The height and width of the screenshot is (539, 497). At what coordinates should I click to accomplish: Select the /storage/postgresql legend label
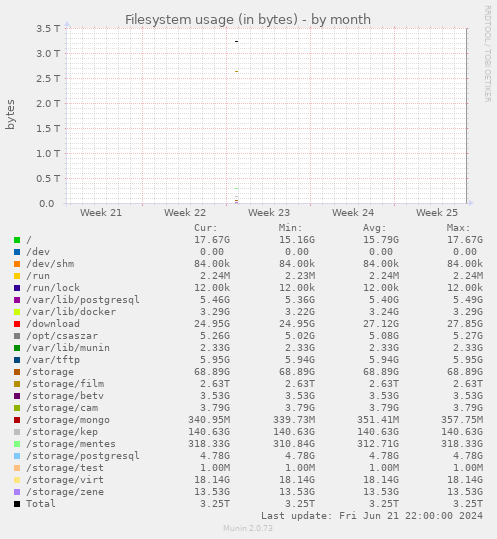coord(83,456)
